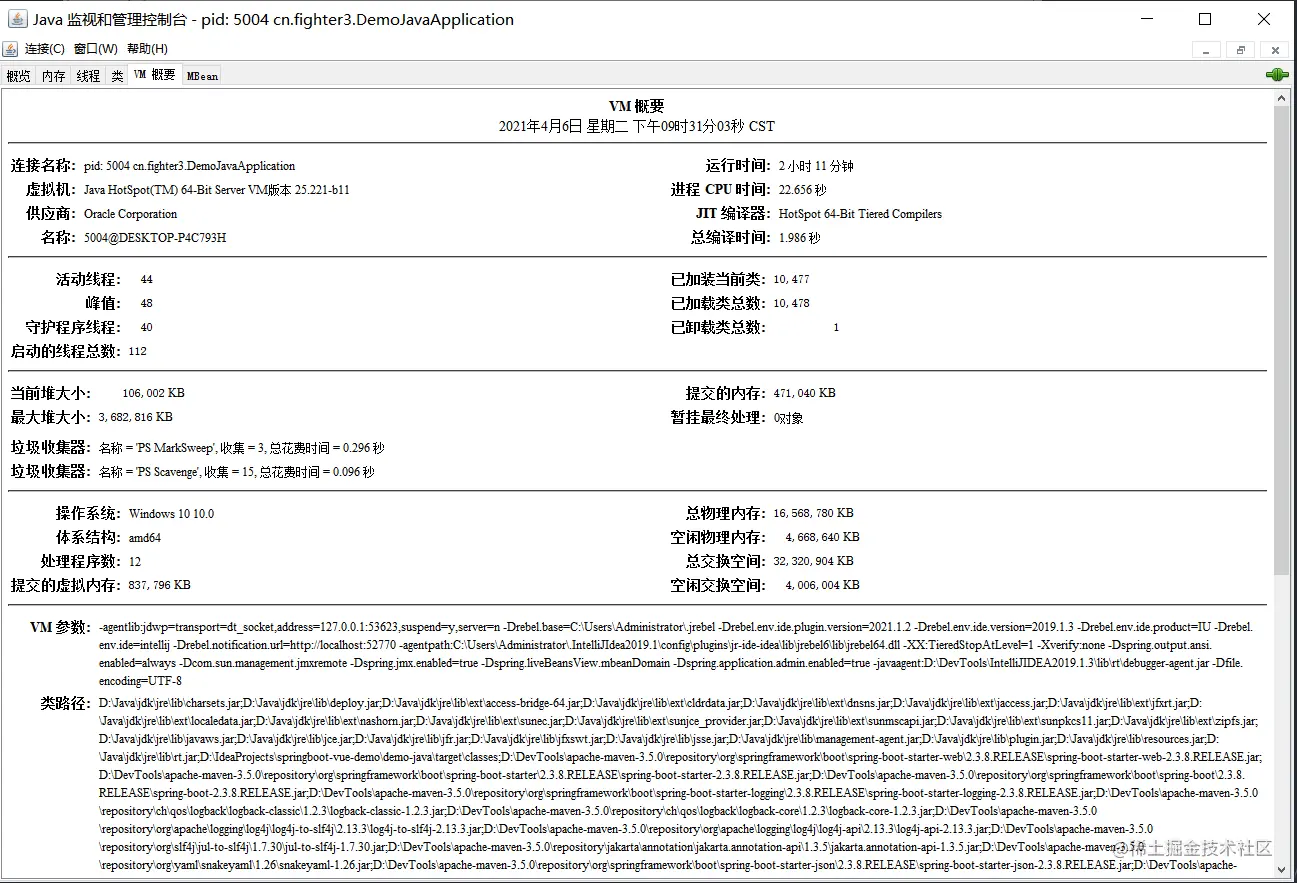
Task: Switch to the 概览 tab
Action: pyautogui.click(x=19, y=76)
